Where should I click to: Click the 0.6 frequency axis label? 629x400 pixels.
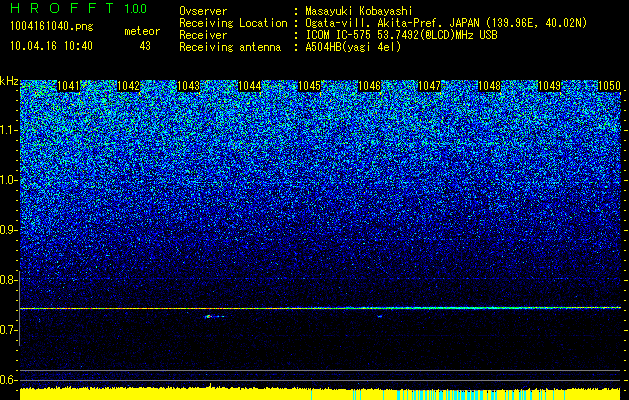click(x=8, y=380)
